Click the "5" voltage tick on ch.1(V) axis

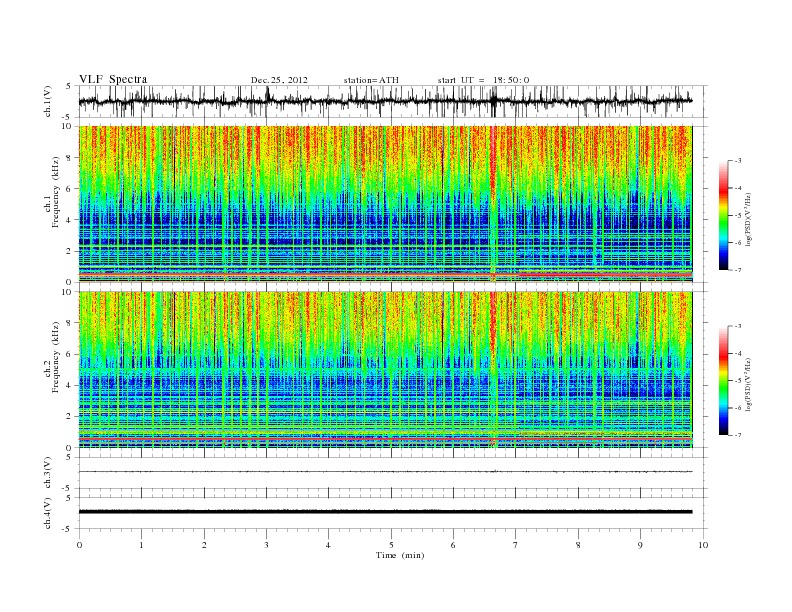[69, 86]
